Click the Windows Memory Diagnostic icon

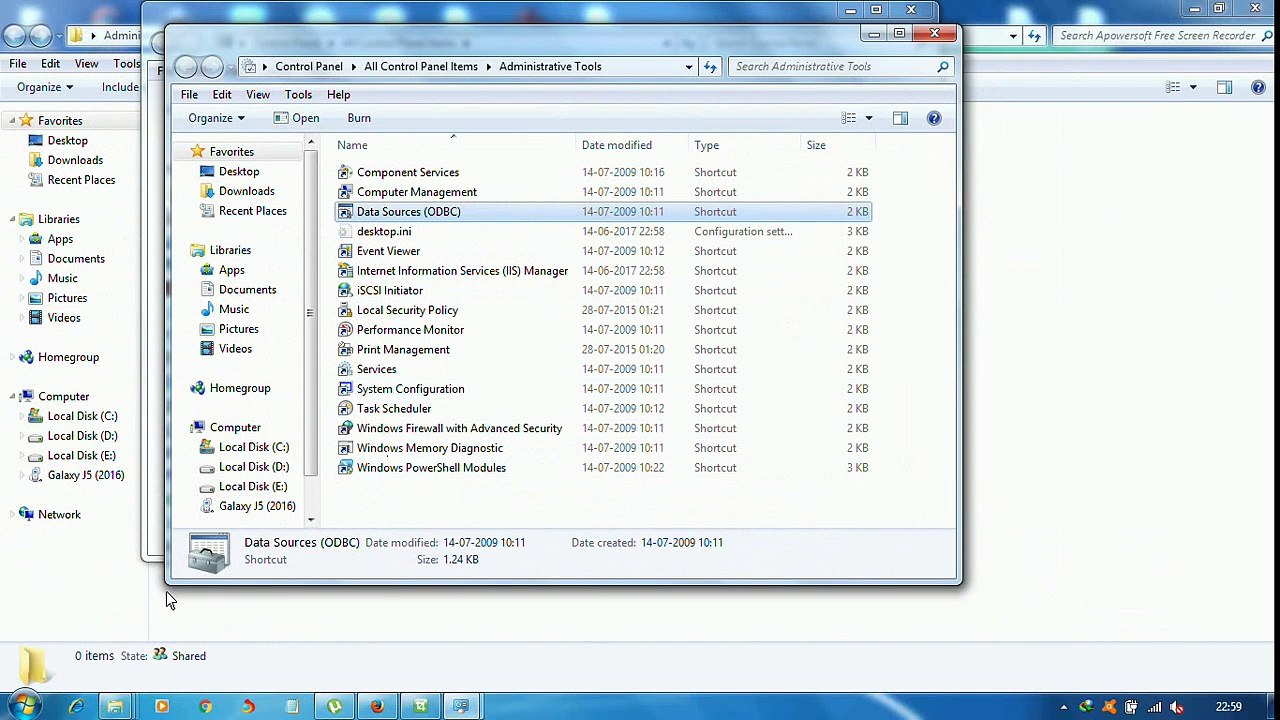pyautogui.click(x=345, y=448)
